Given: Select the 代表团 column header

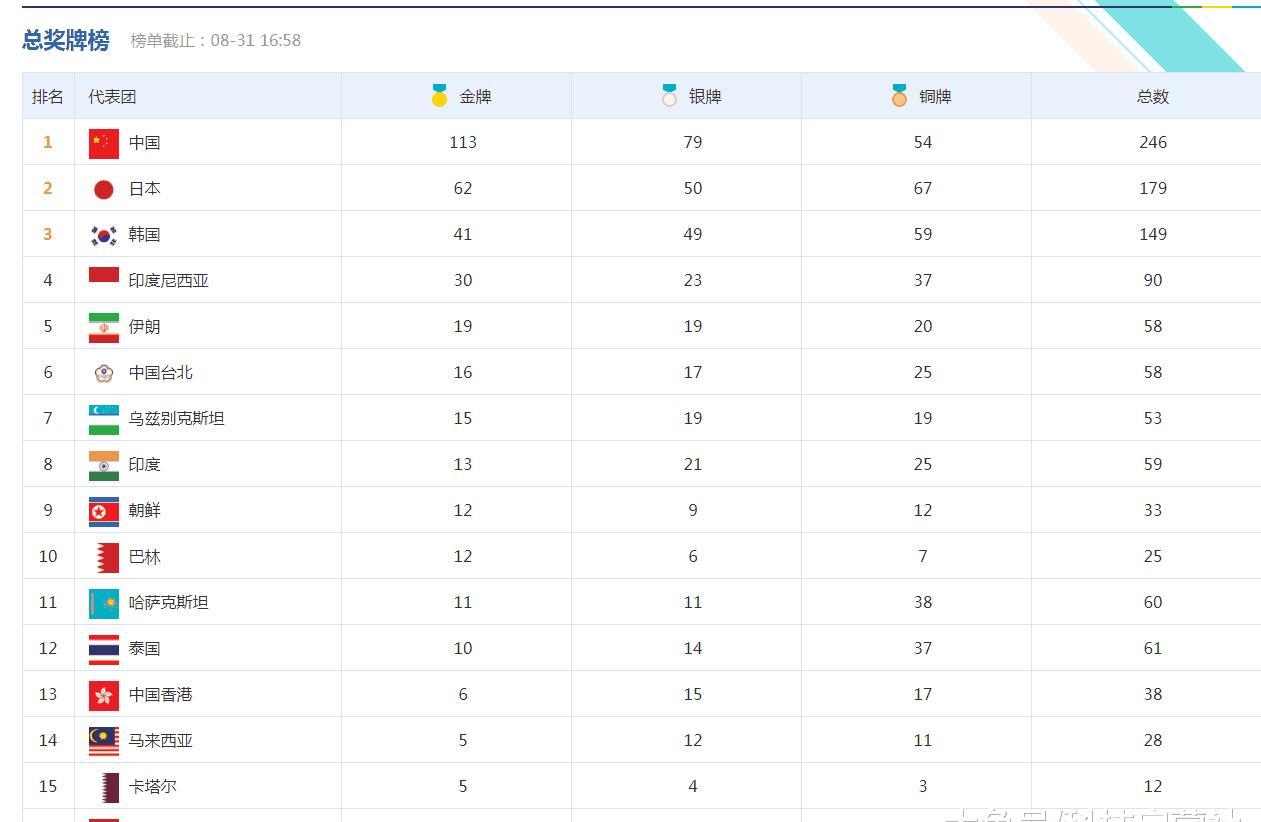Looking at the screenshot, I should [112, 97].
